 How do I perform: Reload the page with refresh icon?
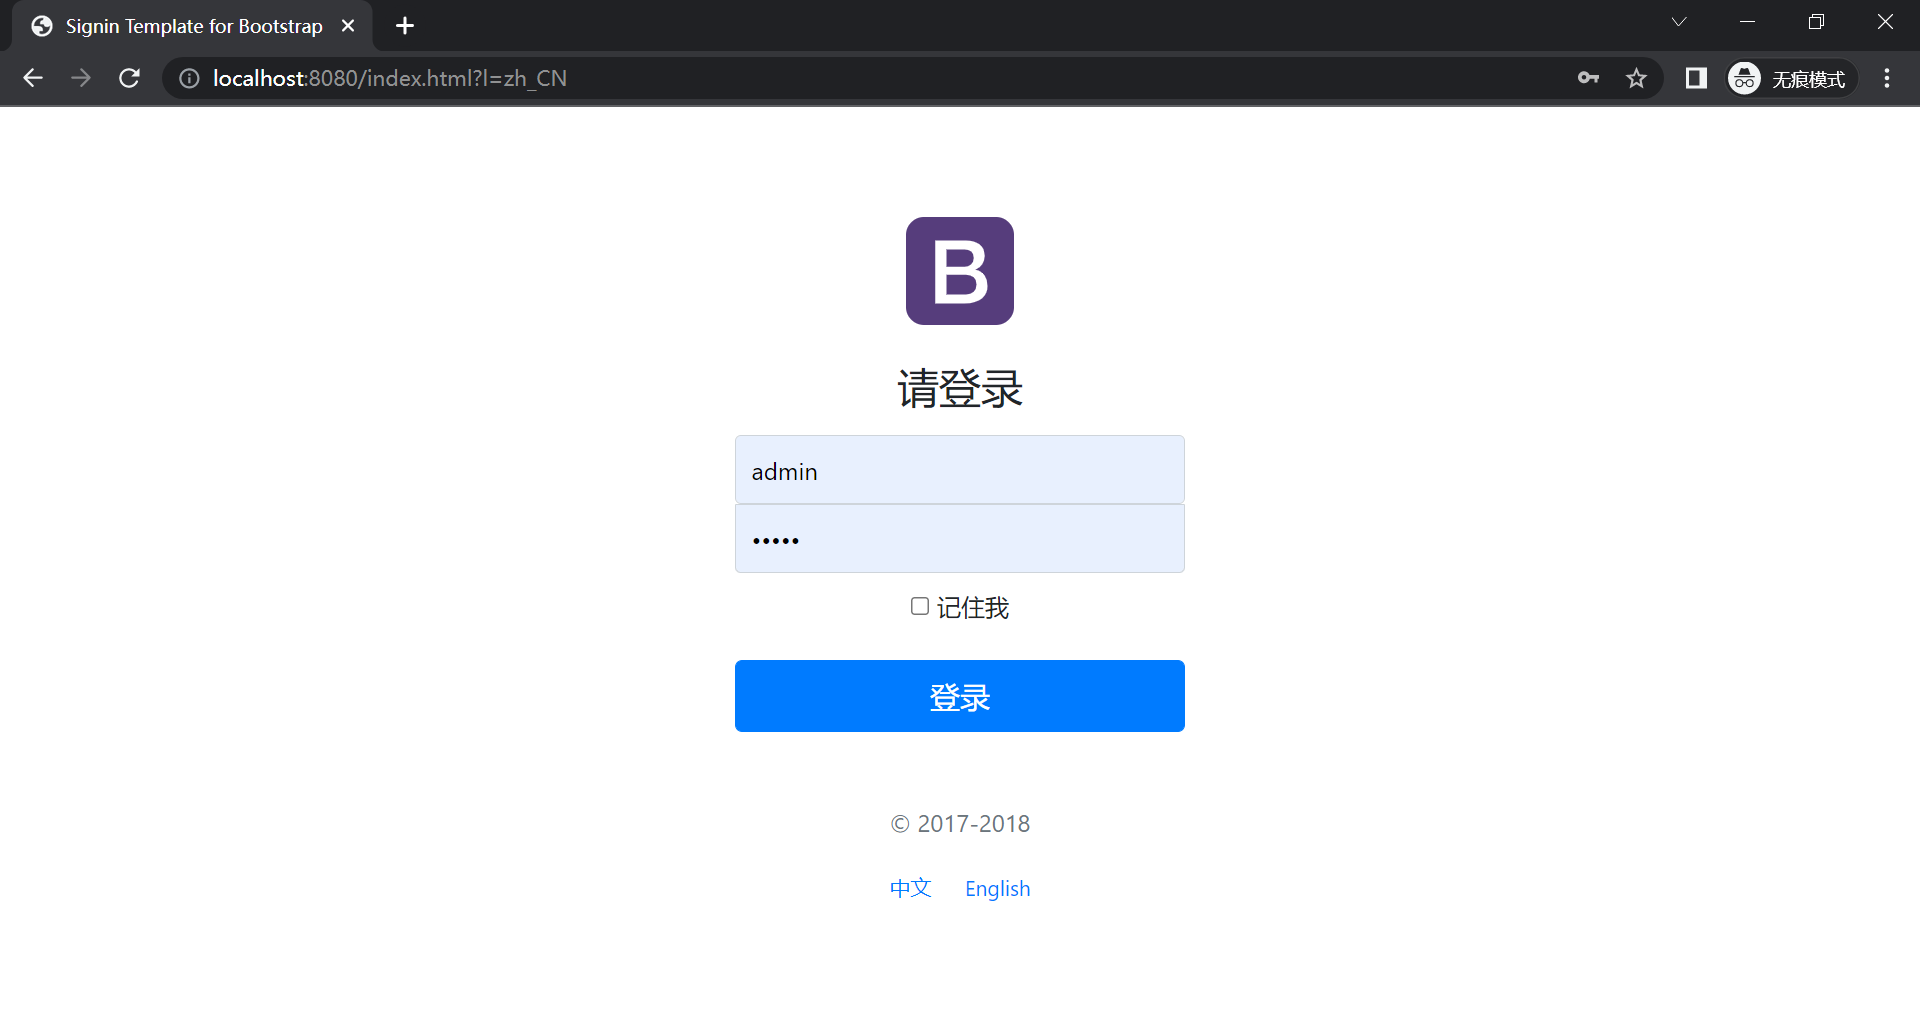click(x=129, y=78)
